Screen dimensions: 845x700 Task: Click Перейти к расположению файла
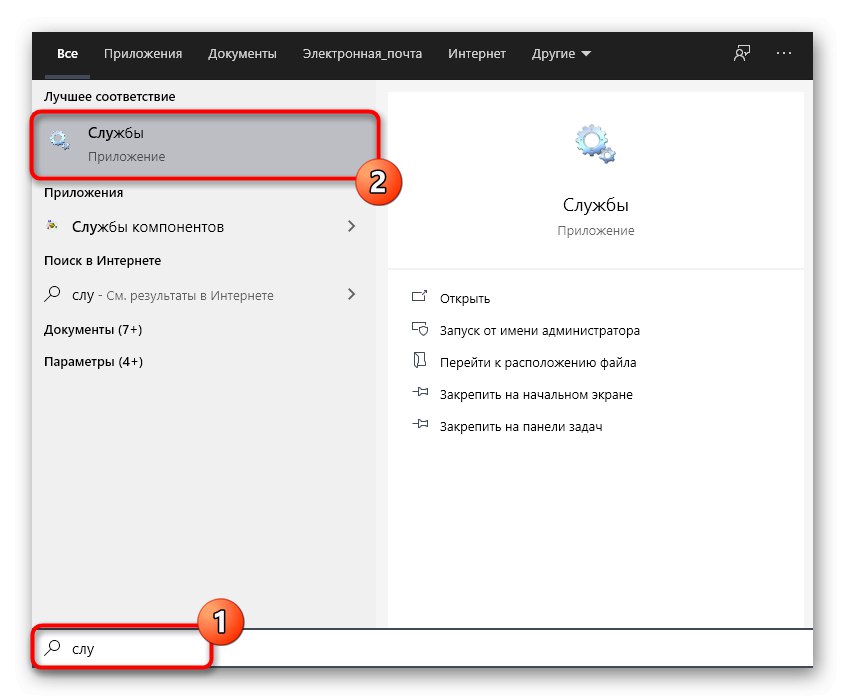point(537,362)
